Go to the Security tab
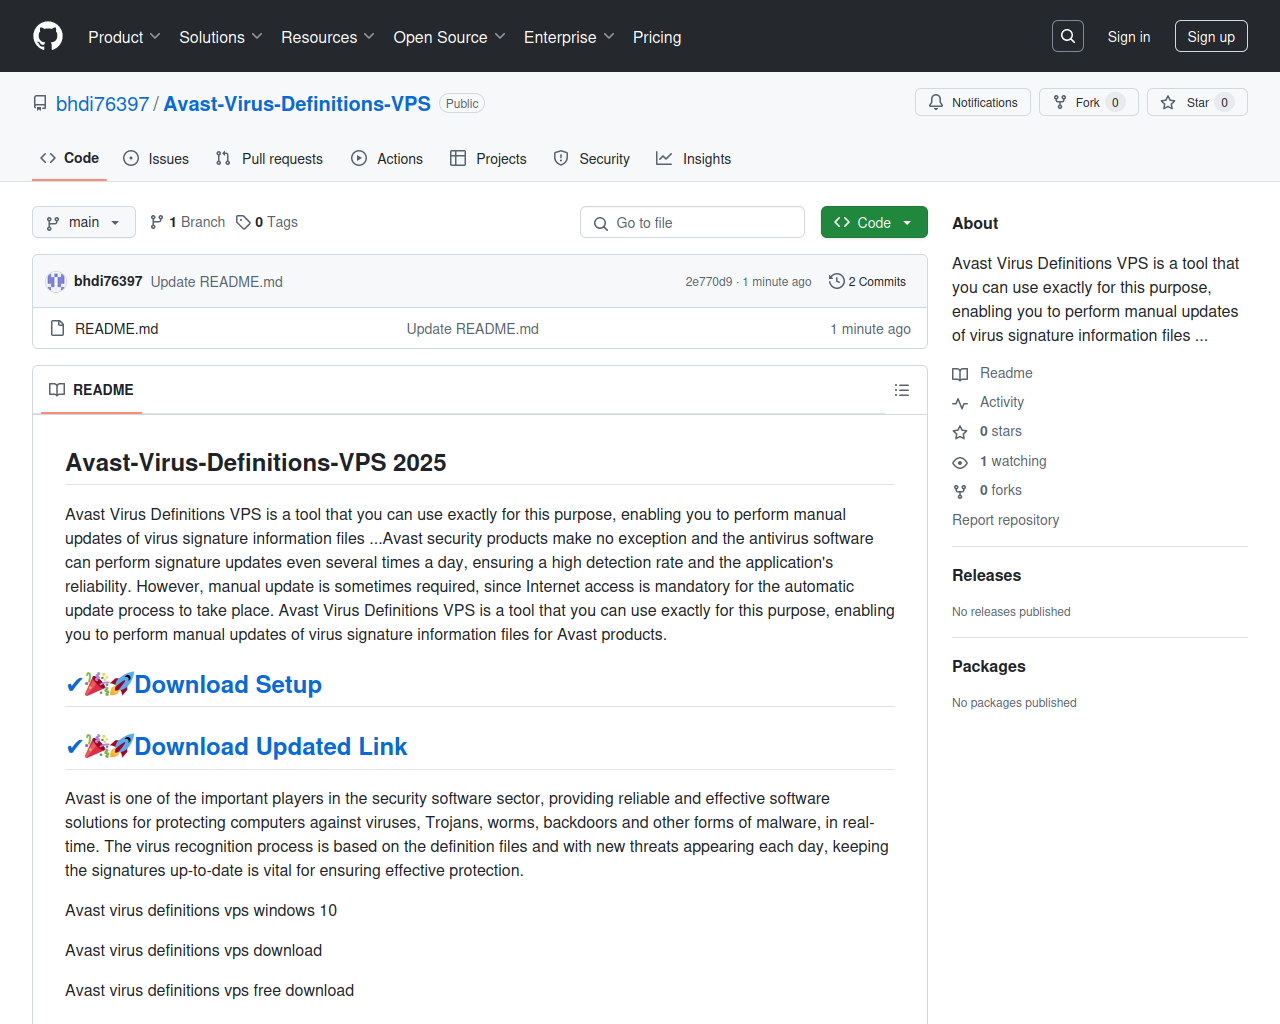1280x1024 pixels. [x=592, y=159]
